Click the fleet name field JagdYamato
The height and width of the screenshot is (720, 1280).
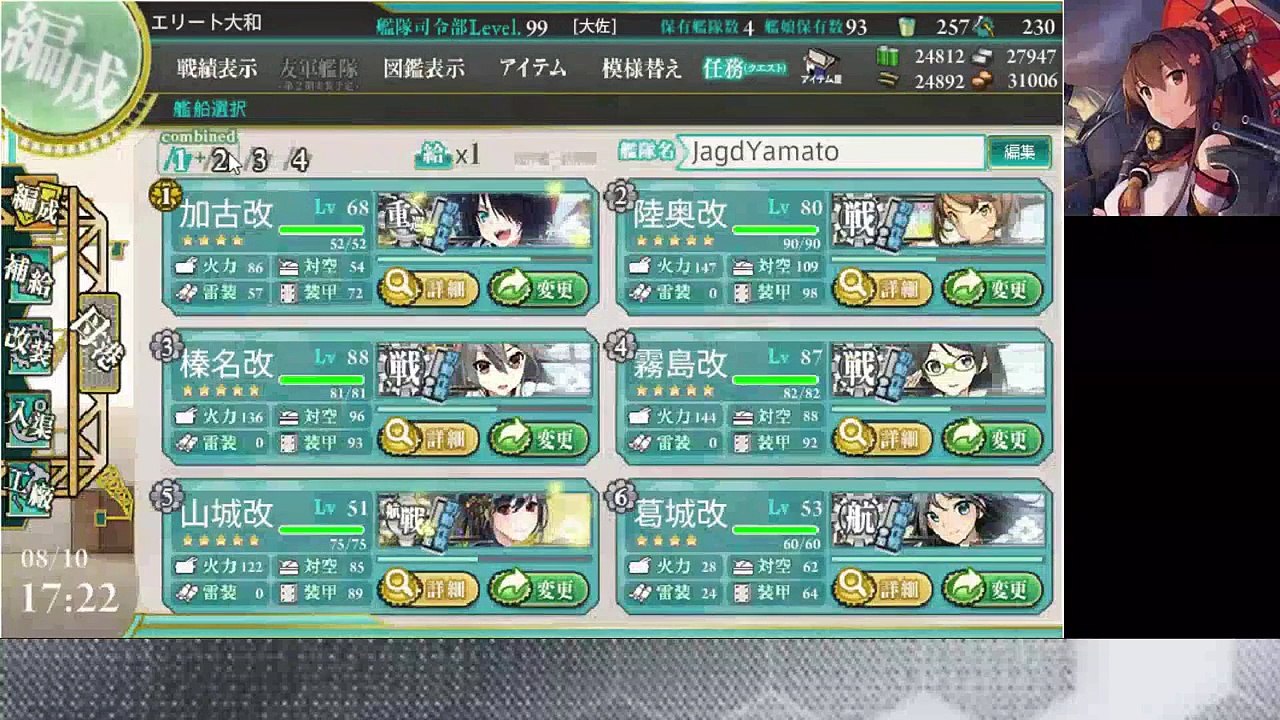point(831,152)
